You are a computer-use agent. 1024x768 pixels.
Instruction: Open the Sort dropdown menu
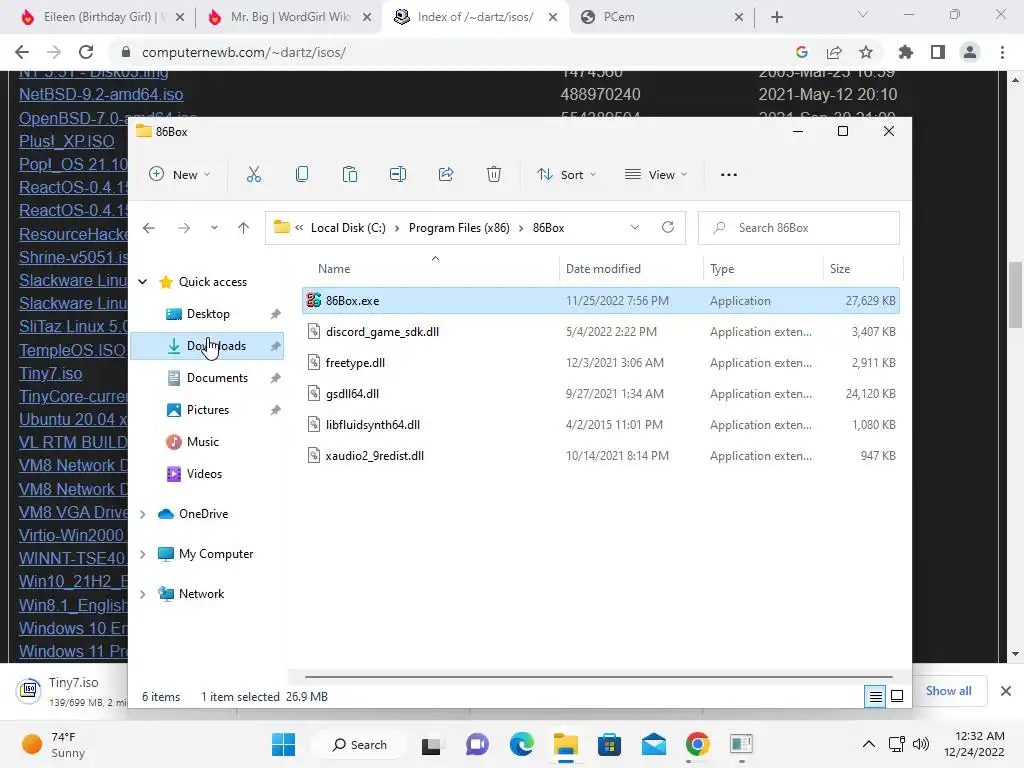(x=566, y=174)
